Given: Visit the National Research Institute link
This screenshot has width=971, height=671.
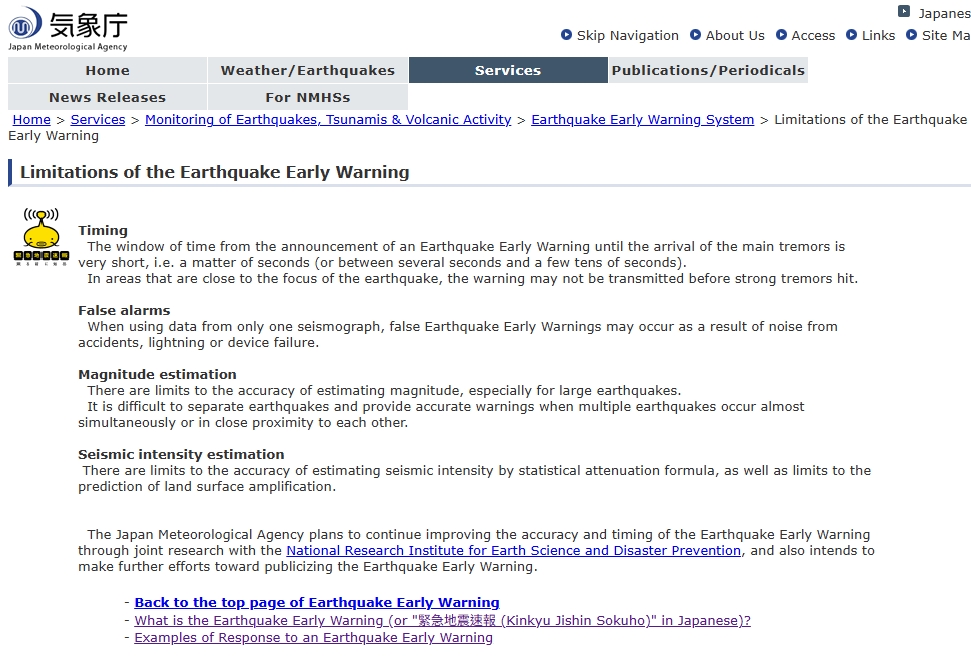Looking at the screenshot, I should tap(513, 551).
